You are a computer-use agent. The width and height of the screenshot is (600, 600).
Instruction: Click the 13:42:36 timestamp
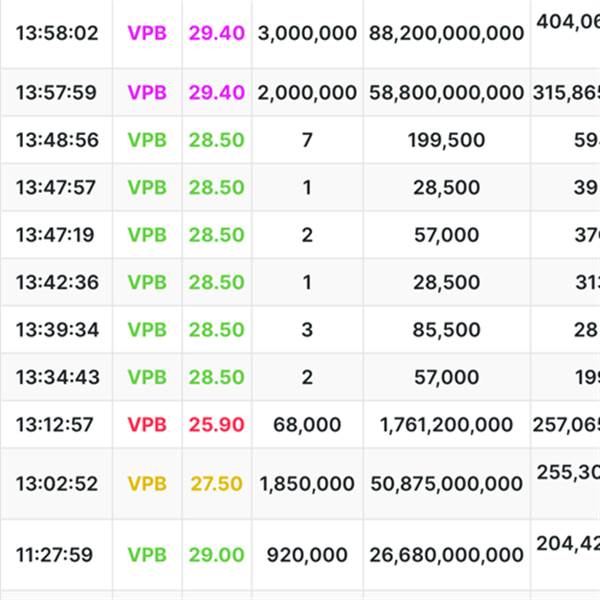pyautogui.click(x=57, y=283)
